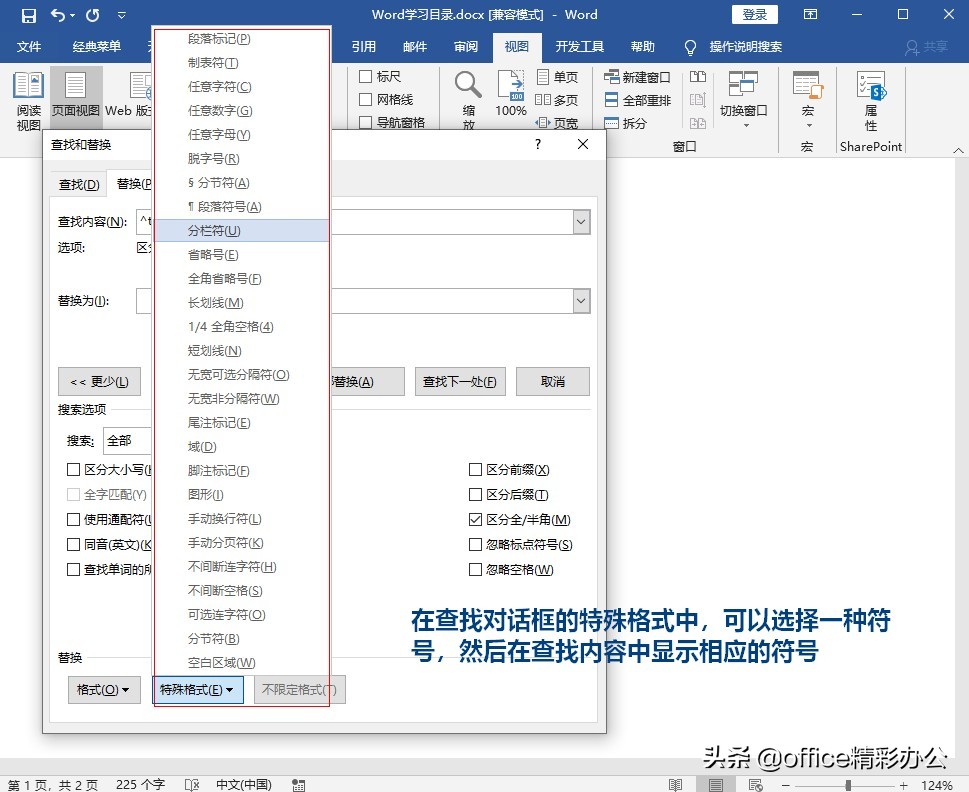Viewport: 969px width, 792px height.
Task: Switch to the 开发工具 ribbon tab
Action: pos(579,46)
